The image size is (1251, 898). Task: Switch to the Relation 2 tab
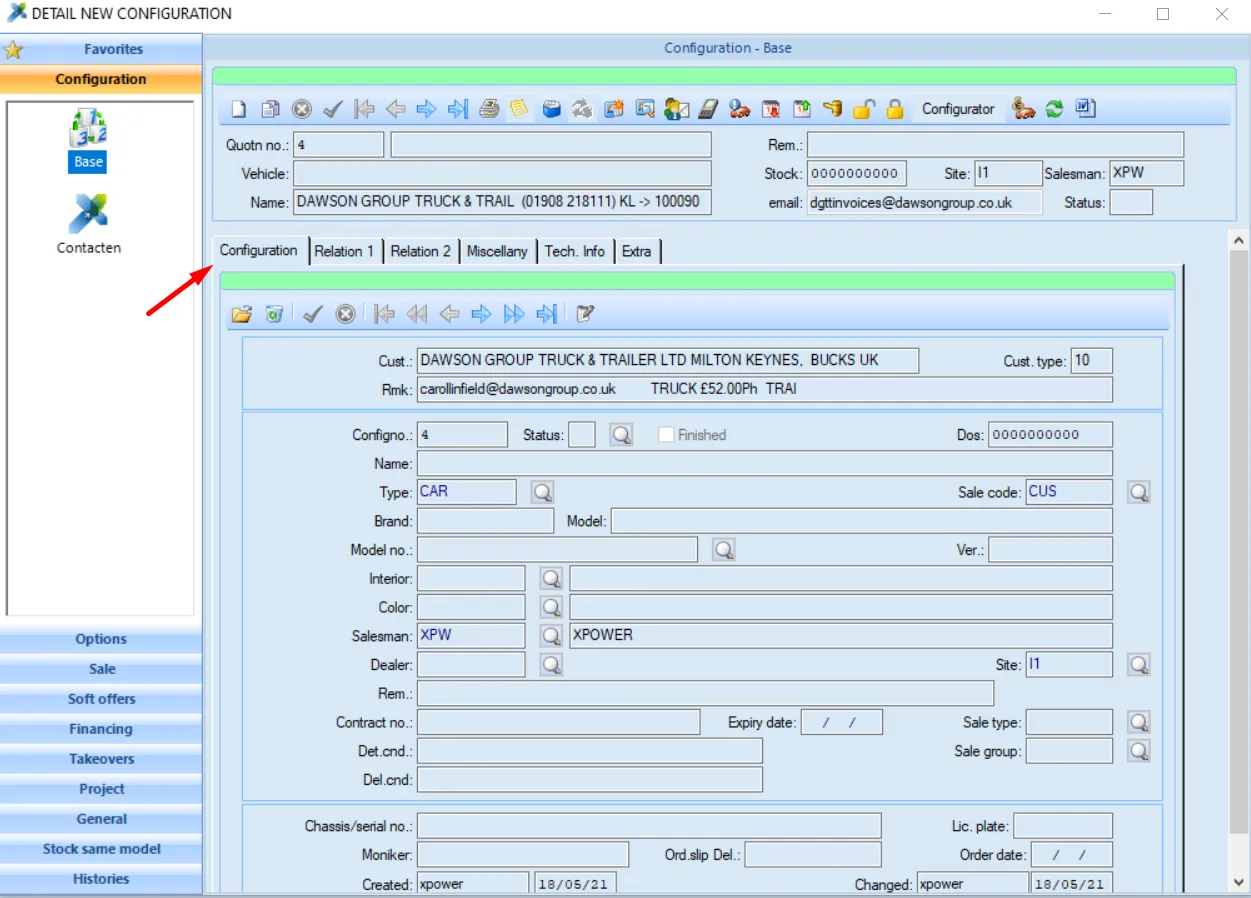420,251
